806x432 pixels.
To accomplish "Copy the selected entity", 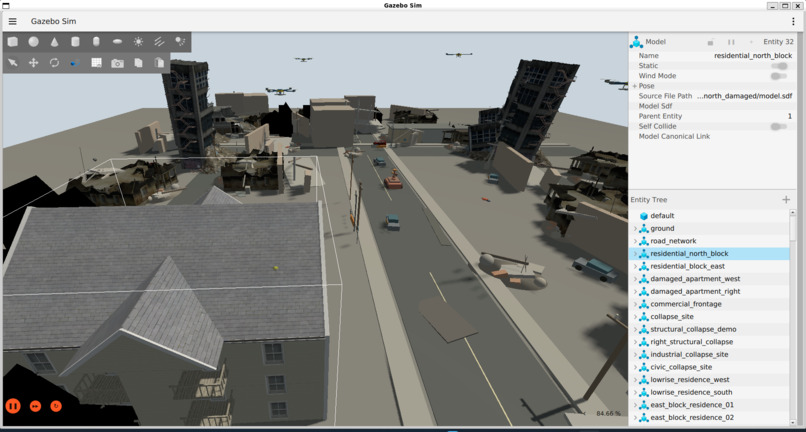I will pyautogui.click(x=138, y=63).
